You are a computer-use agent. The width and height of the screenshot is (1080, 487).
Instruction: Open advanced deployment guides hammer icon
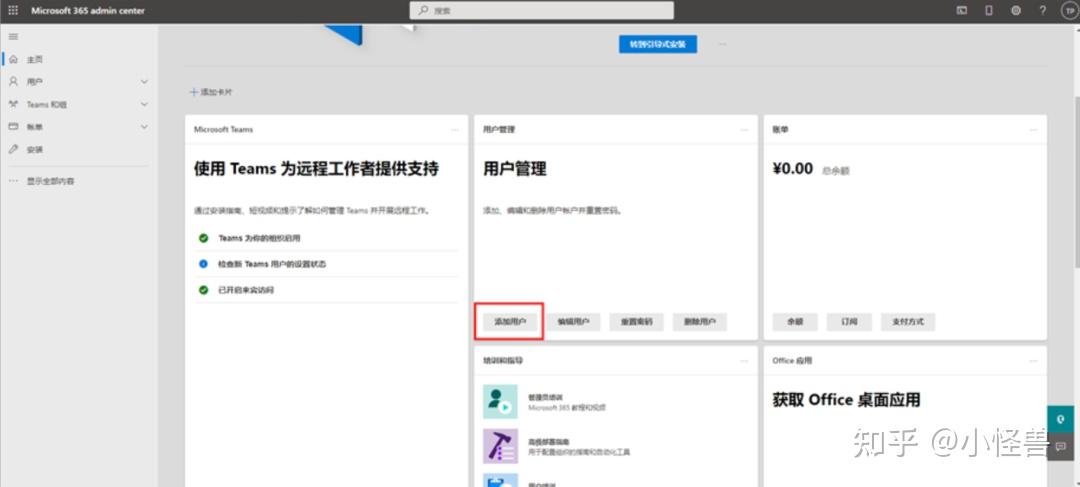point(500,446)
